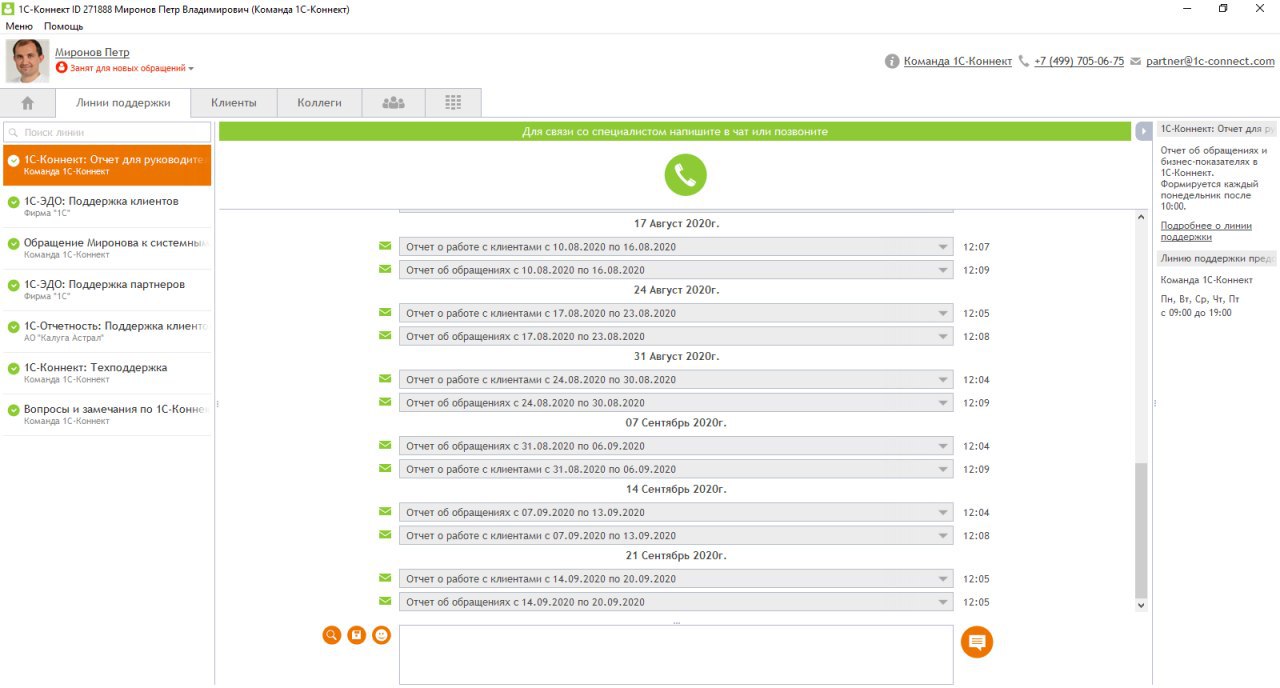Click envelope icon for 10.08.2020 clients report
Image resolution: width=1280 pixels, height=688 pixels.
coord(385,246)
